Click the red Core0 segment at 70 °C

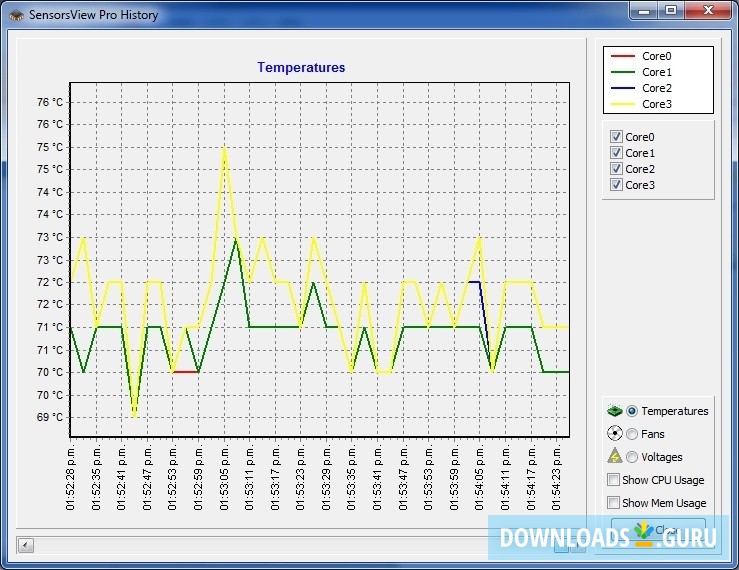click(x=185, y=372)
